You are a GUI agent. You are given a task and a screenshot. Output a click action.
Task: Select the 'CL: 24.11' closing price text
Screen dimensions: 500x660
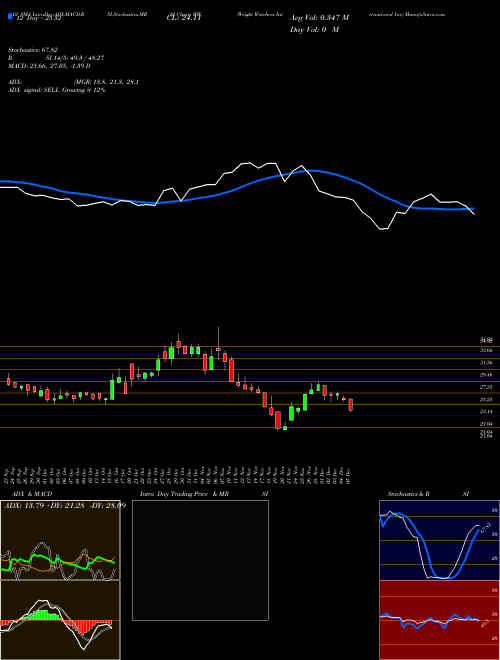[182, 18]
